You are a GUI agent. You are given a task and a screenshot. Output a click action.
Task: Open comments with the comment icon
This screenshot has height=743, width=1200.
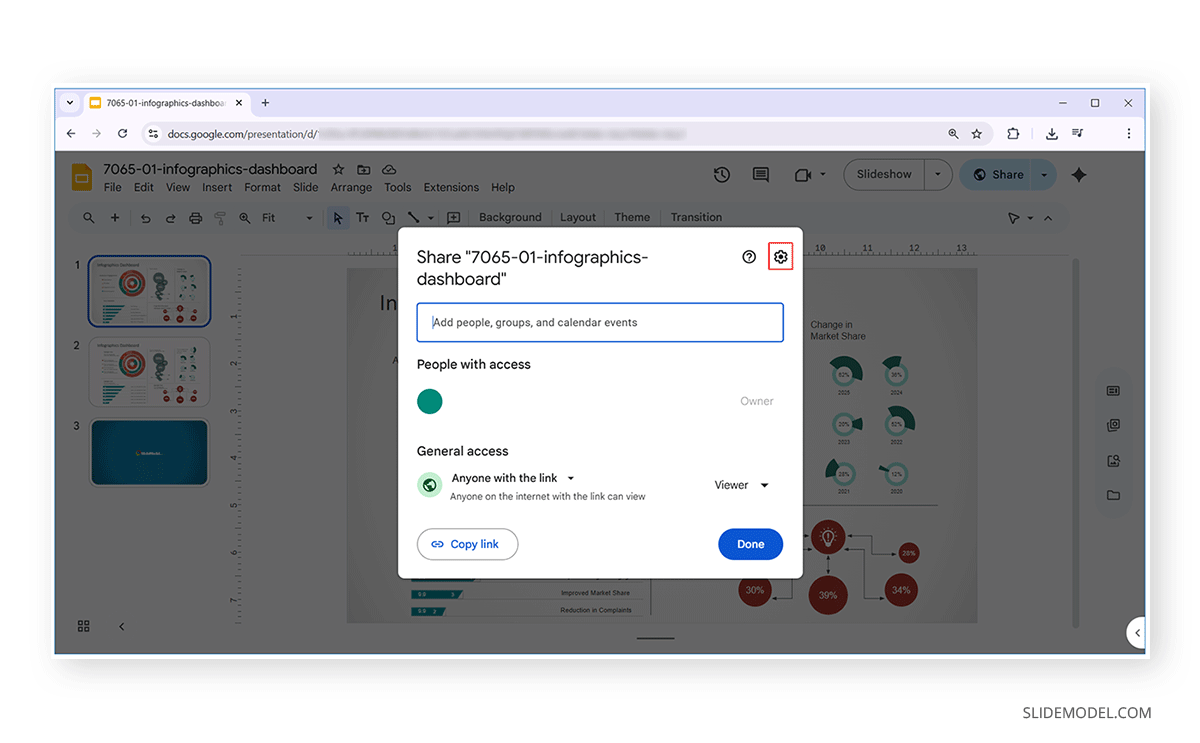pos(760,174)
